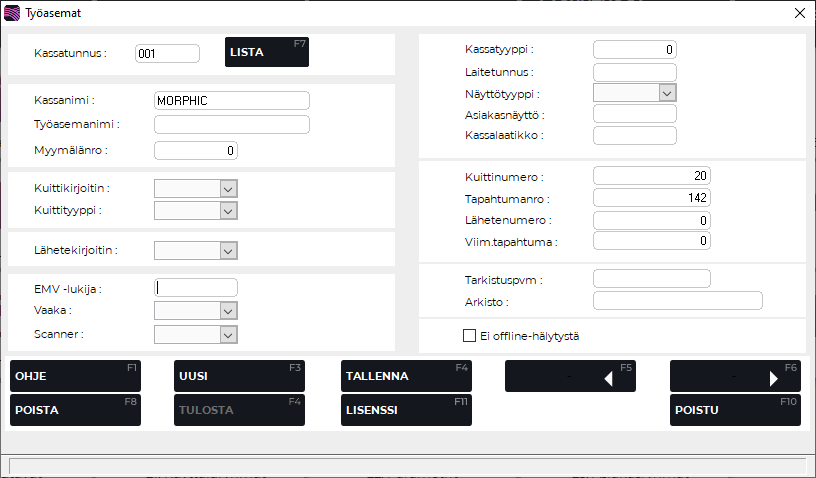Click the next record right arrow button
Viewport: 816px width, 478px height.
tap(735, 376)
